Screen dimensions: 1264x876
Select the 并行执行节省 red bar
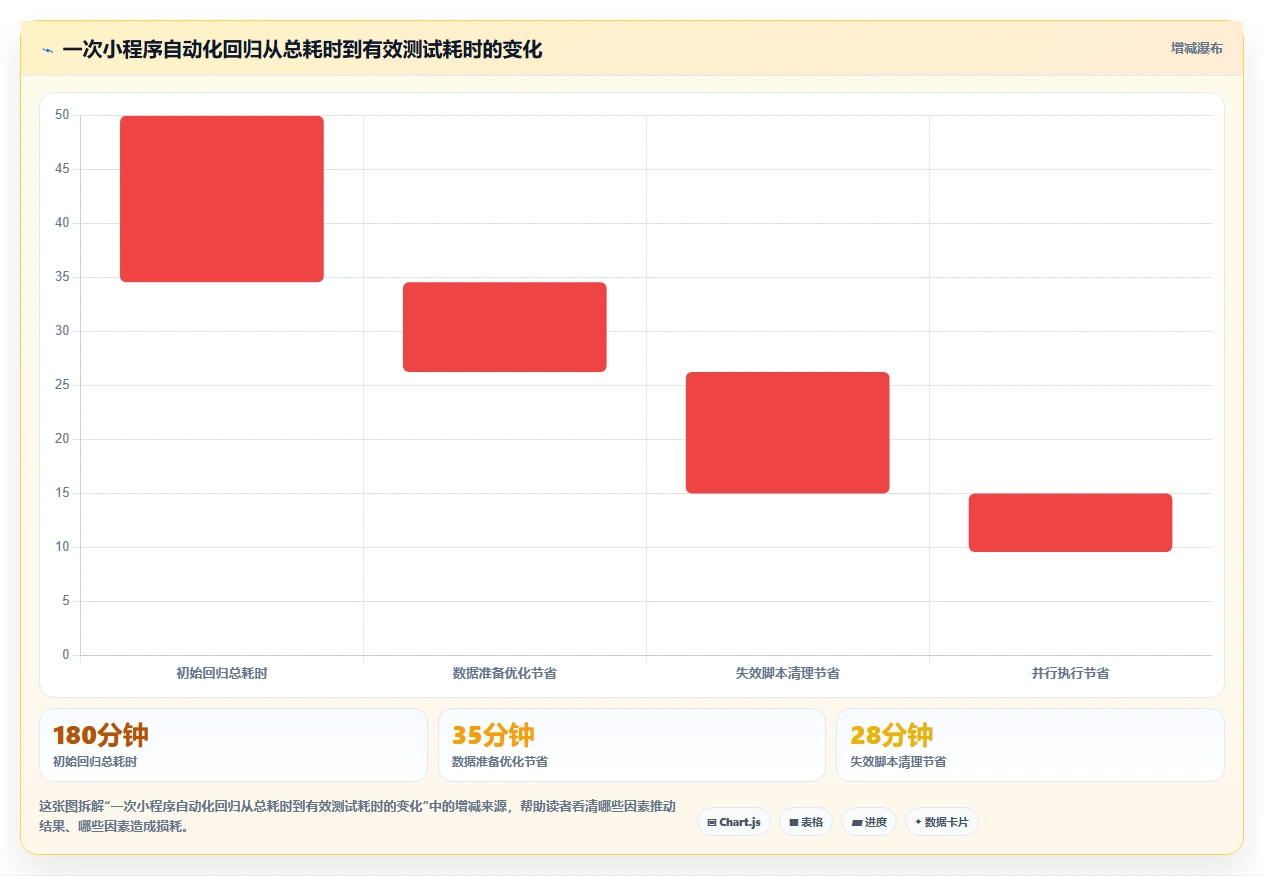[x=1071, y=522]
